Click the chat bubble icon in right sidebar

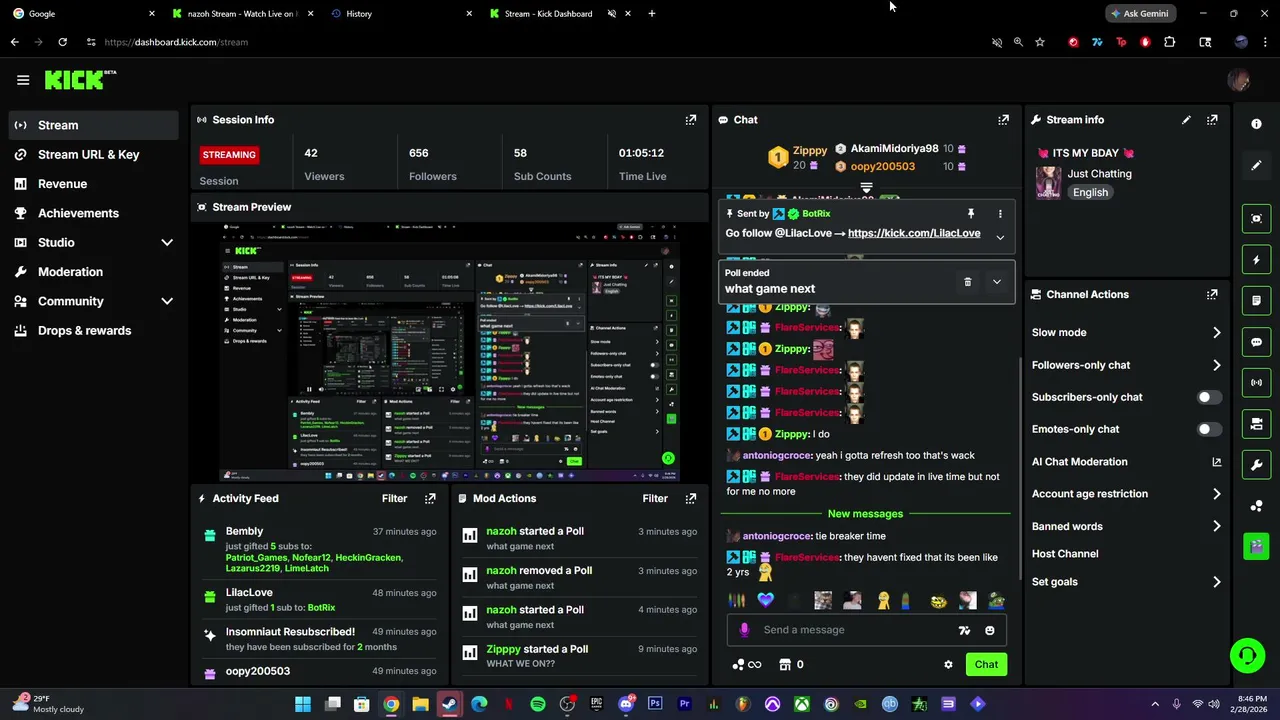click(1256, 342)
